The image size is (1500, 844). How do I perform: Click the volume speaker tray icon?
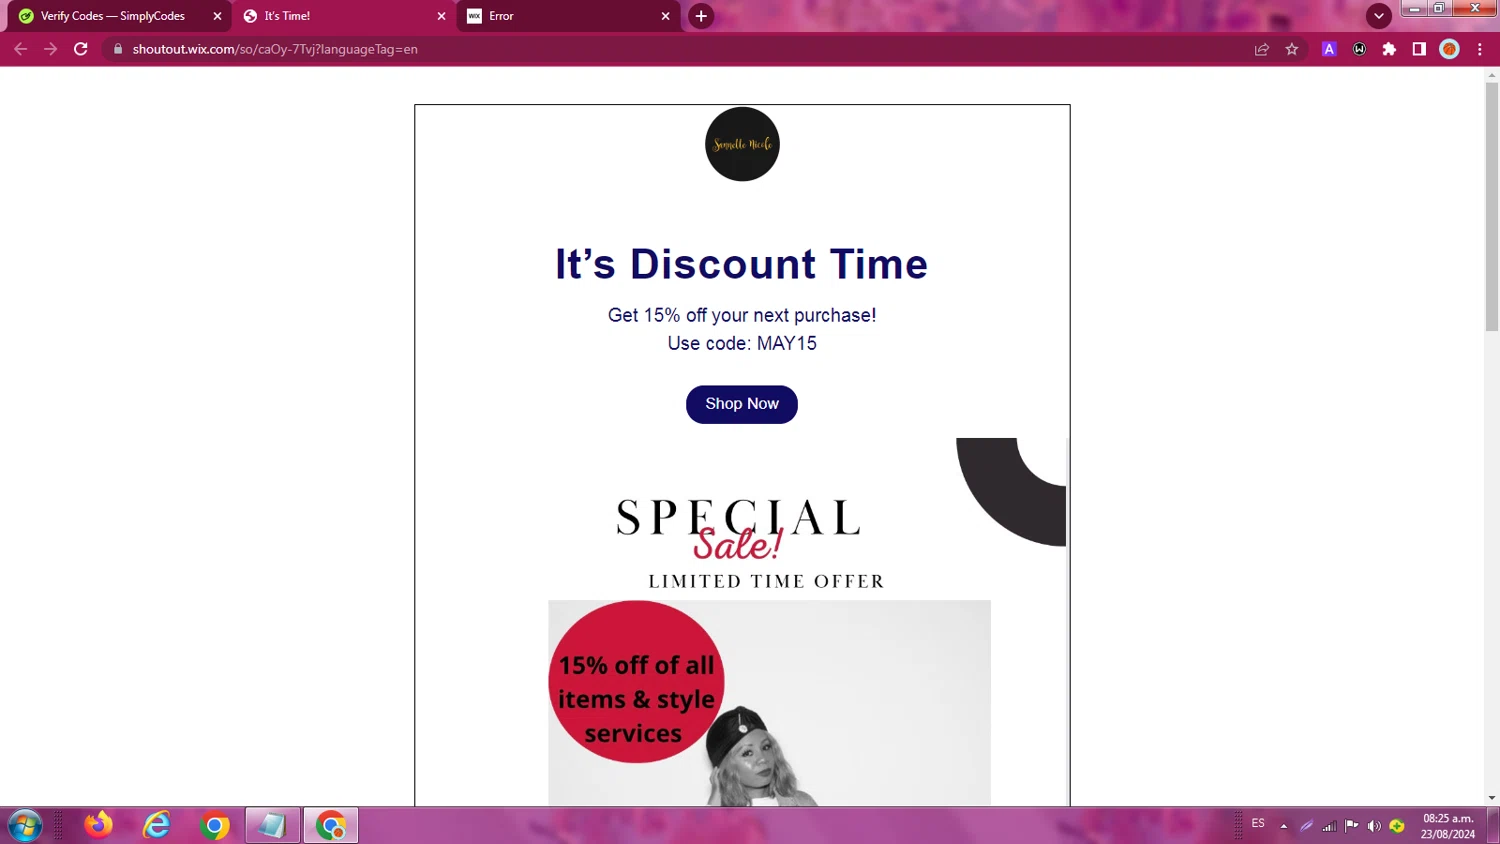point(1374,826)
